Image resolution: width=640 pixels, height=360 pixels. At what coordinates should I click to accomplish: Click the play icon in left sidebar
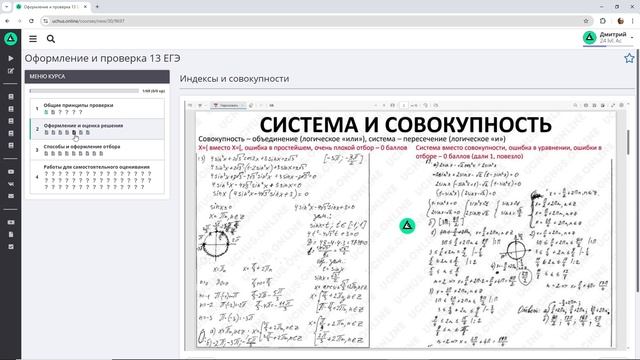coord(11,58)
